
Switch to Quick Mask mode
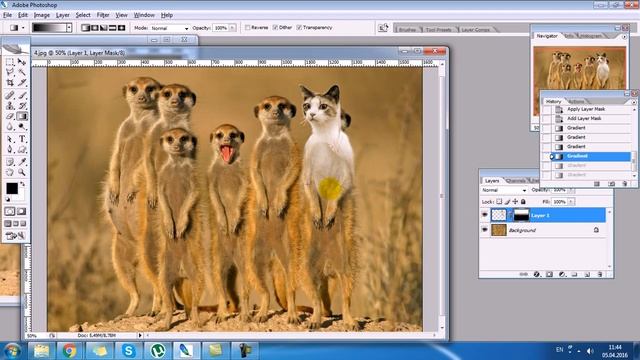(21, 211)
